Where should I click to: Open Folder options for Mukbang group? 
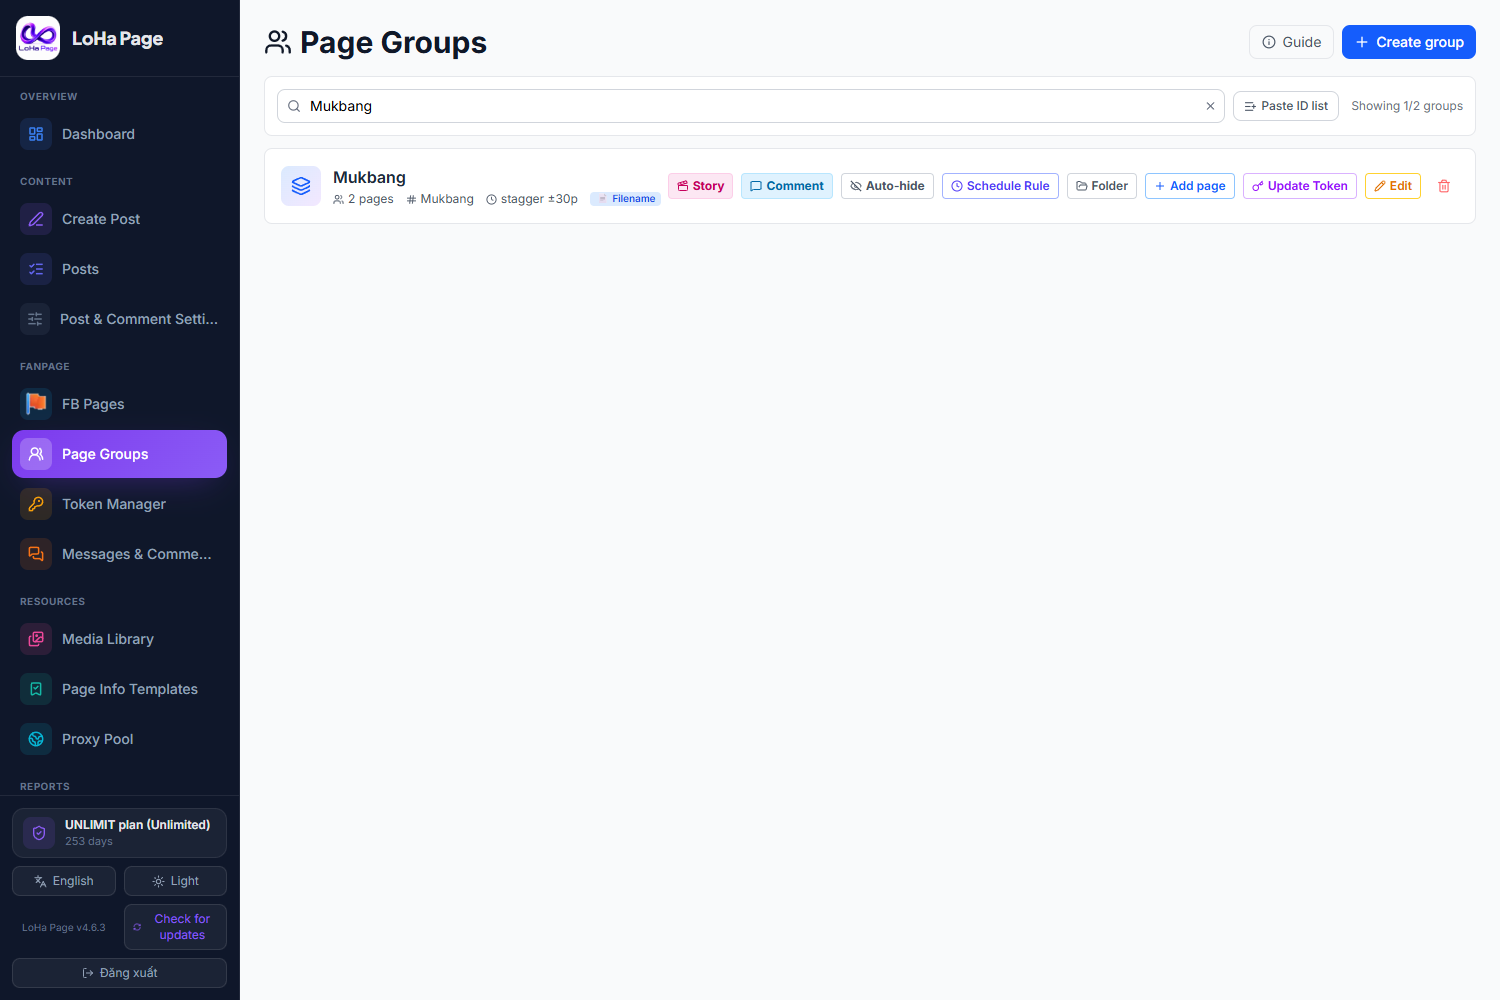[1102, 186]
